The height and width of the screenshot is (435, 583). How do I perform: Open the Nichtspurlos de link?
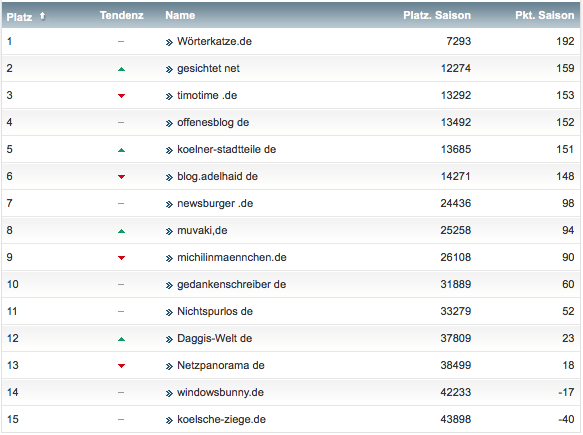215,311
